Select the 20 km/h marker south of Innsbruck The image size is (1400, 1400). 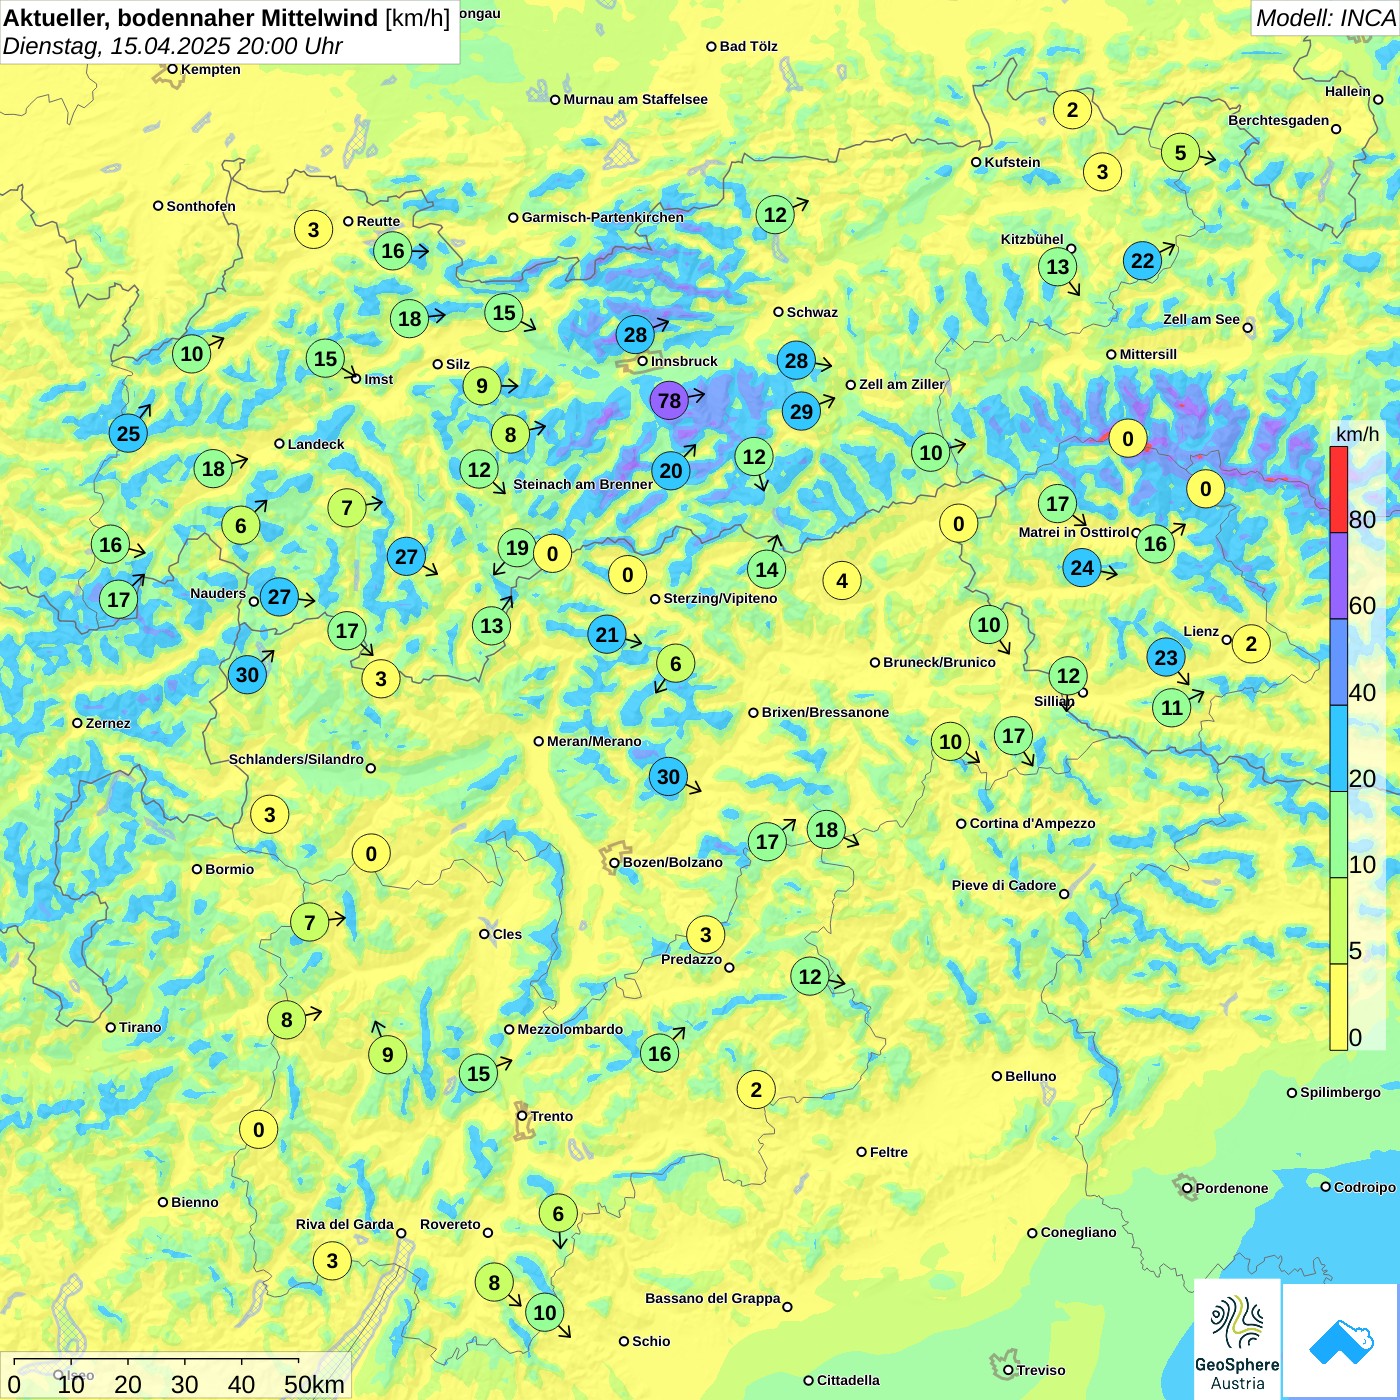[671, 470]
